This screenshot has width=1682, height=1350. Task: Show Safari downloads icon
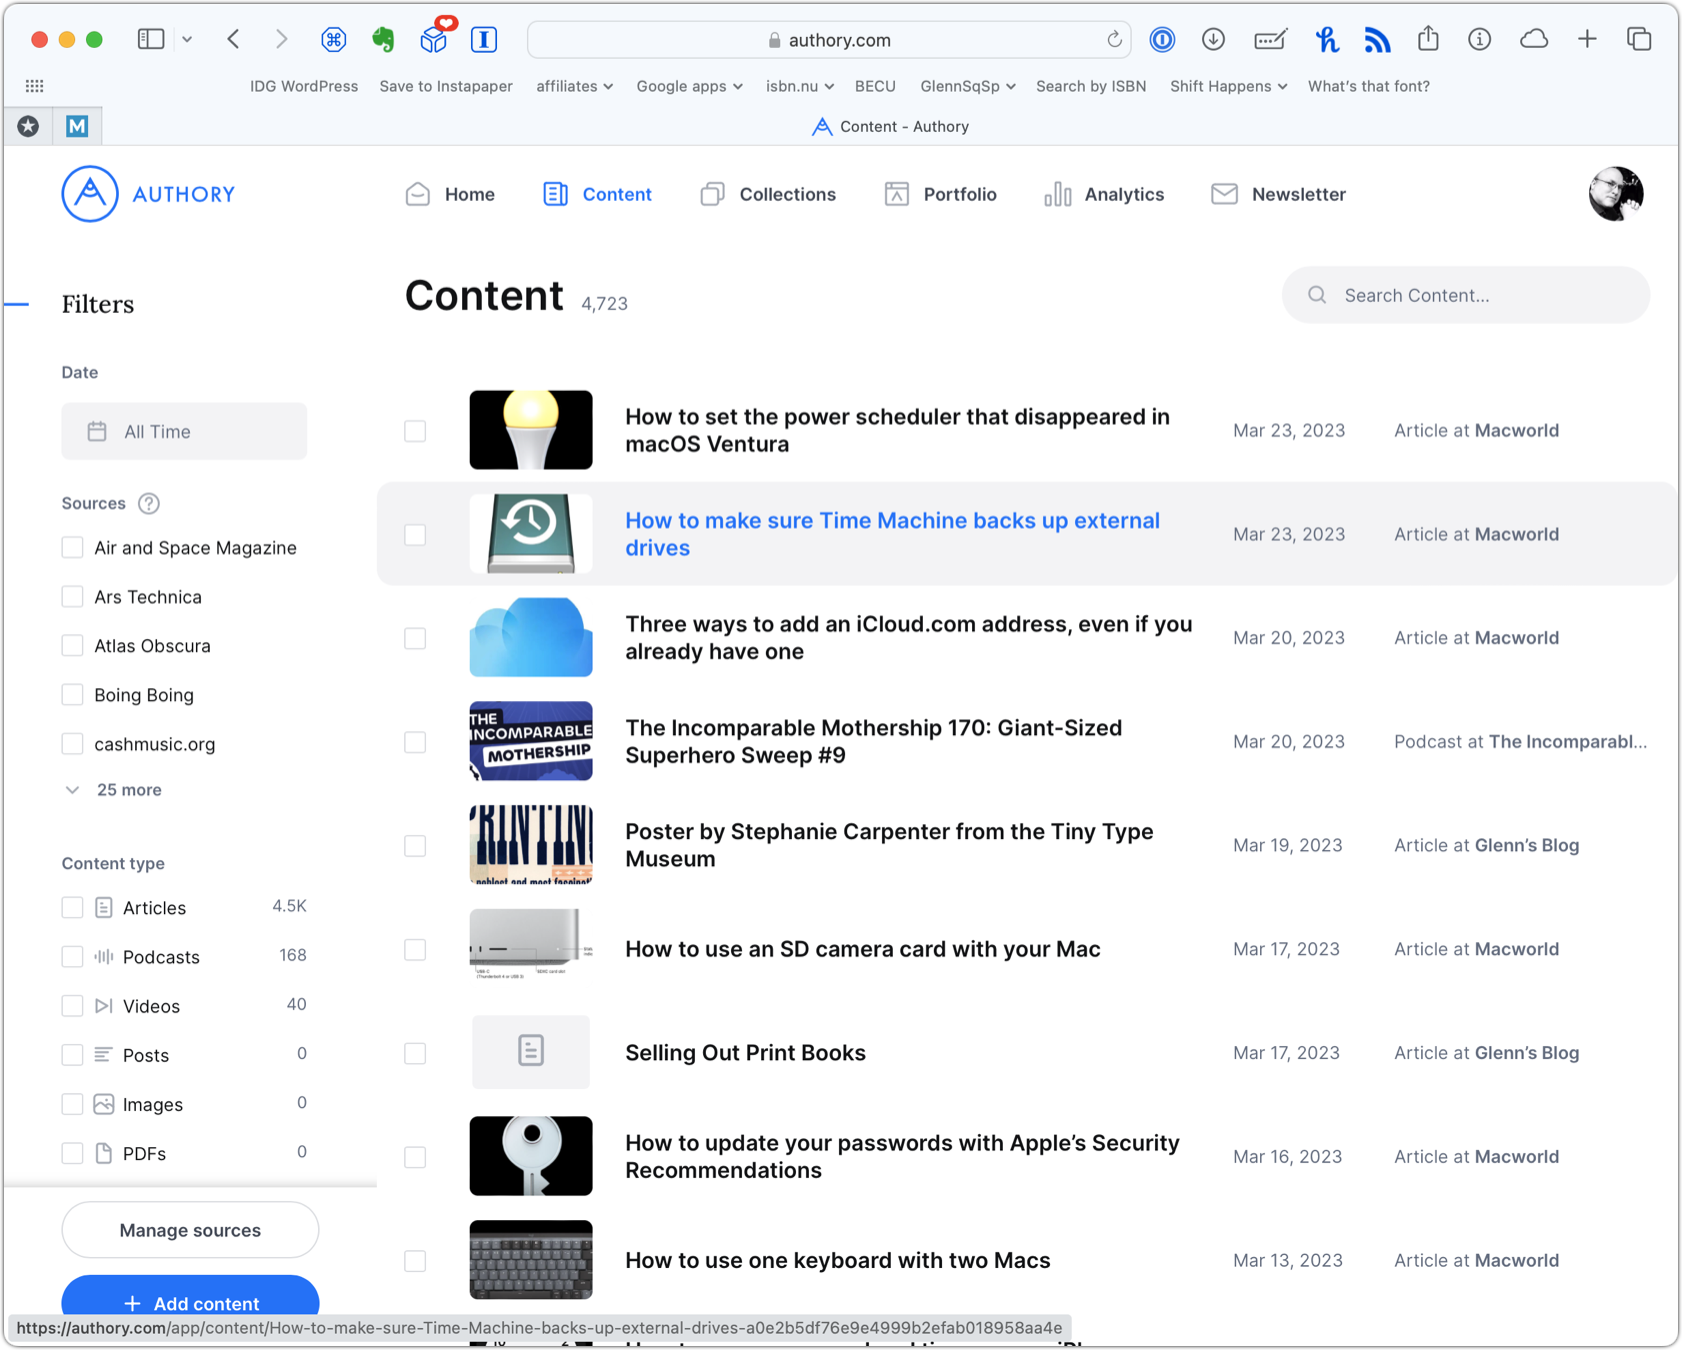point(1213,39)
